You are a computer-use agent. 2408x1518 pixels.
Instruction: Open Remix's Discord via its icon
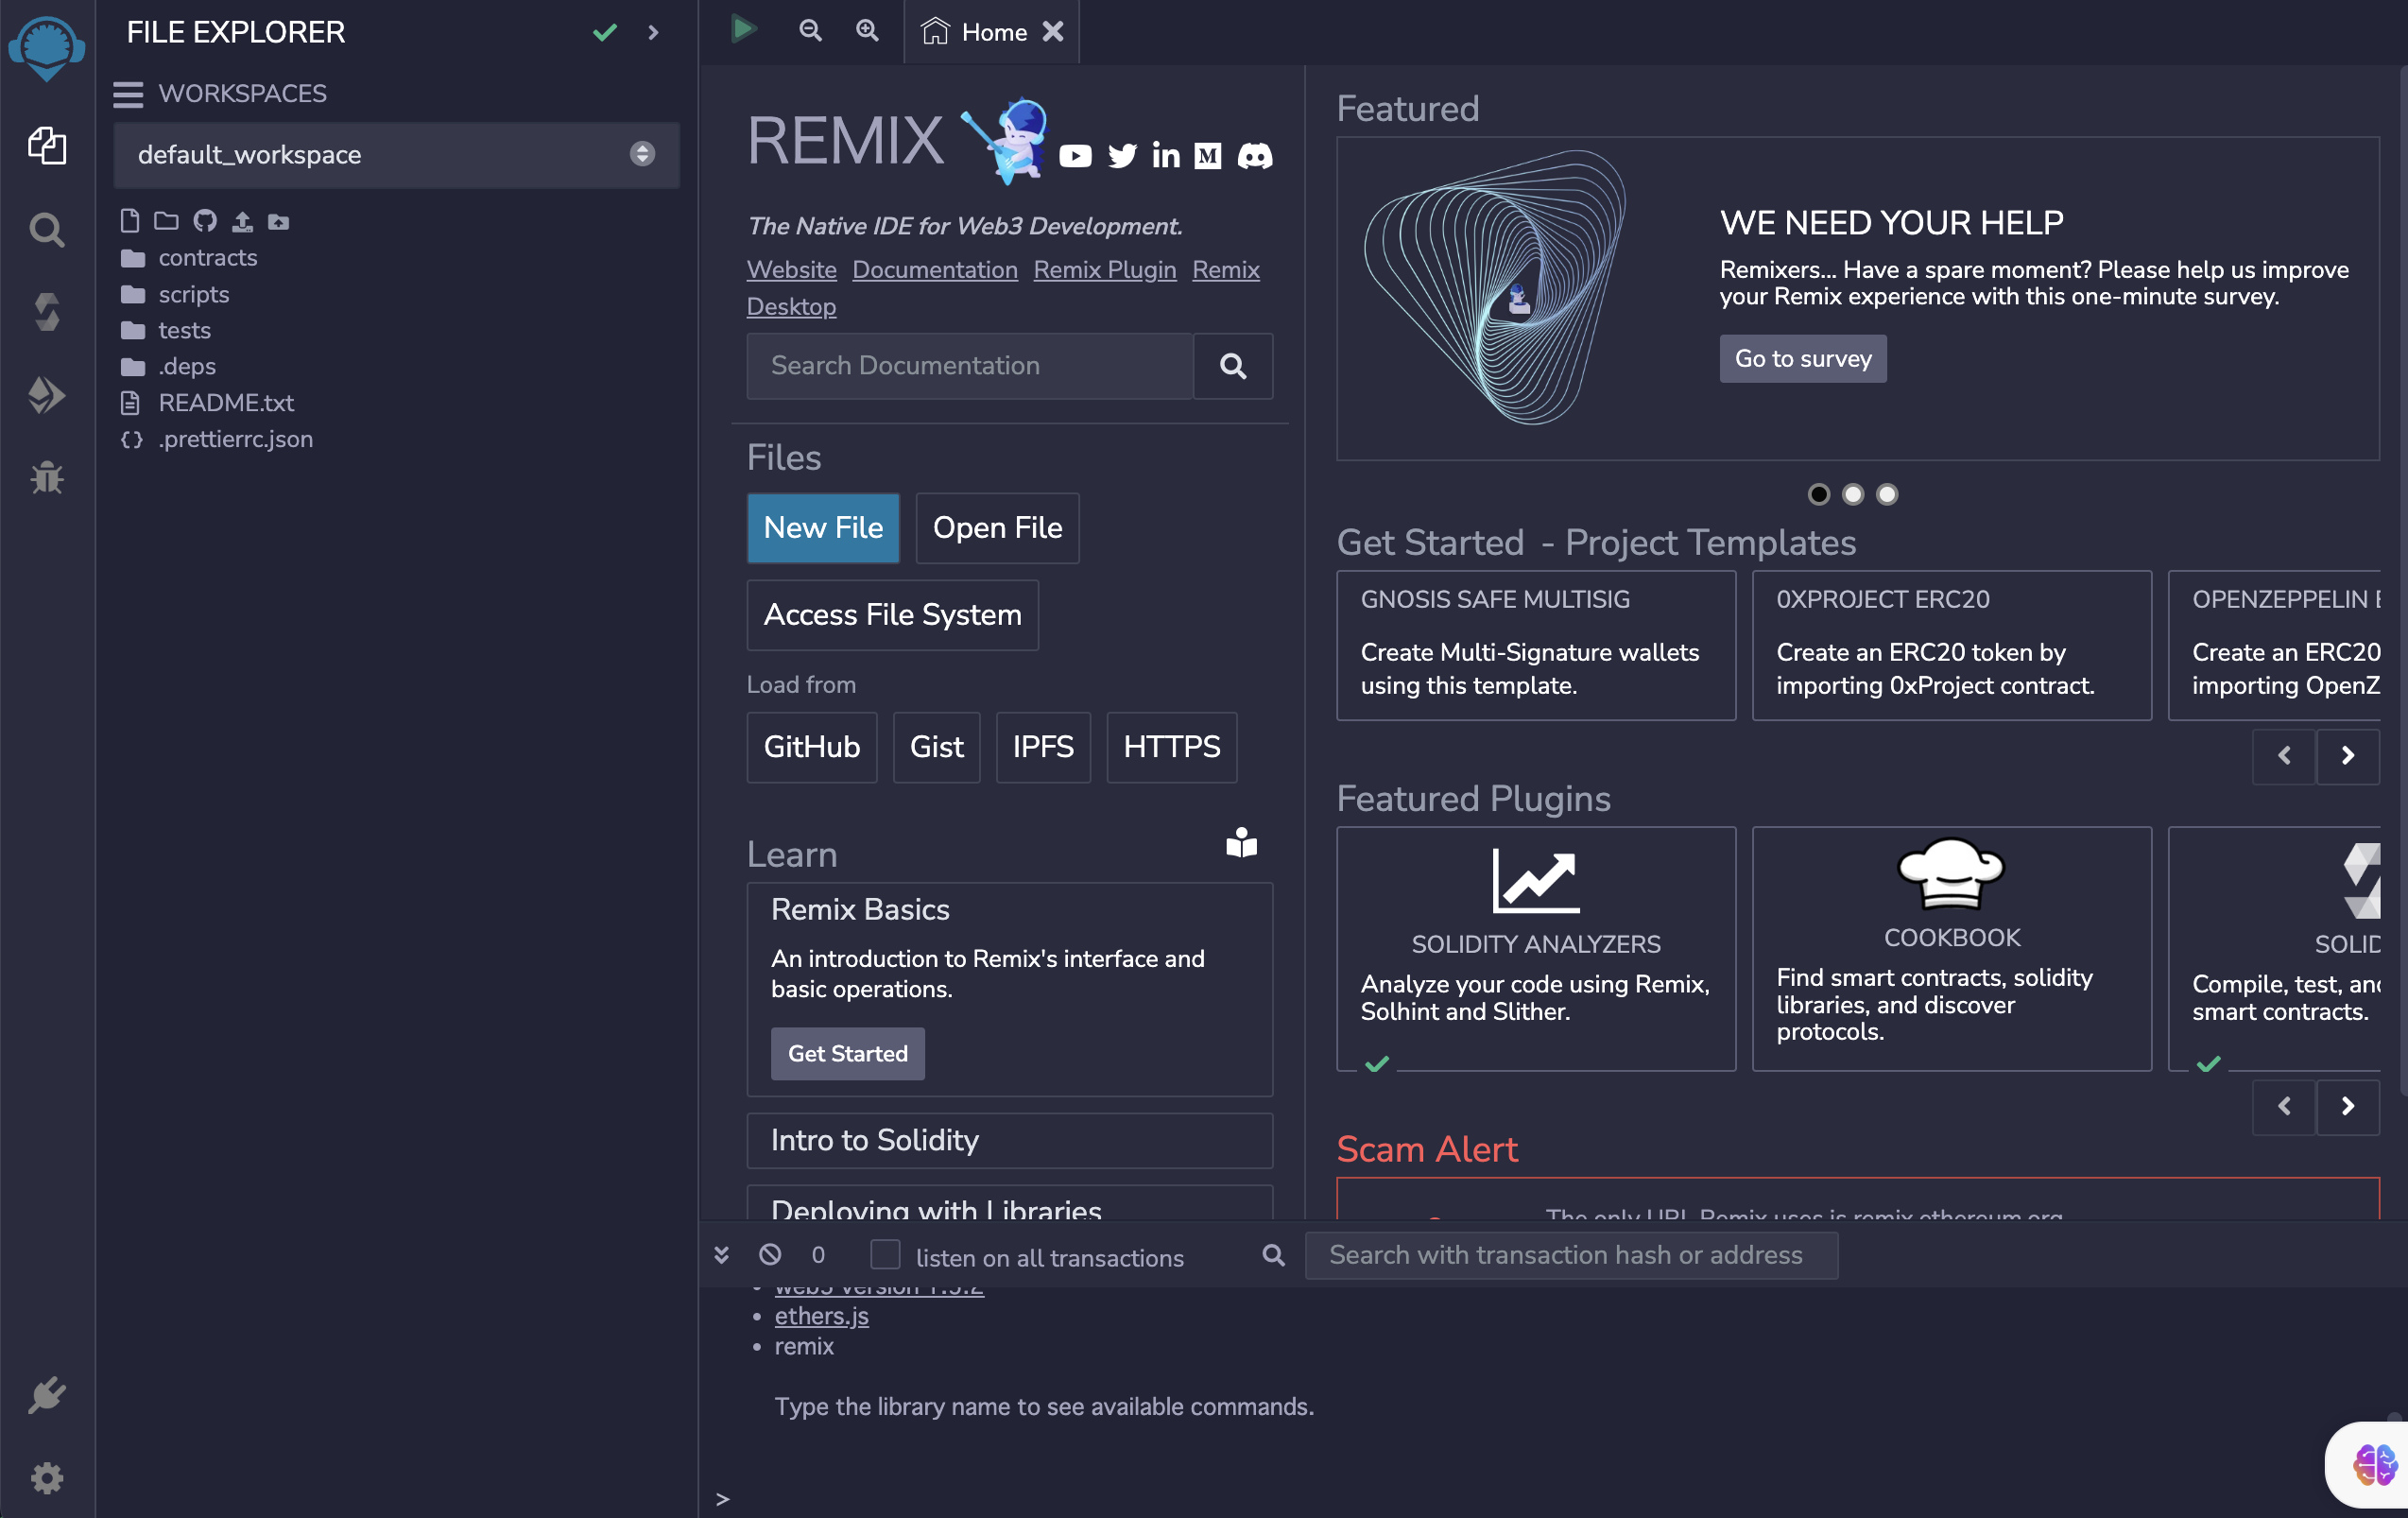tap(1256, 156)
